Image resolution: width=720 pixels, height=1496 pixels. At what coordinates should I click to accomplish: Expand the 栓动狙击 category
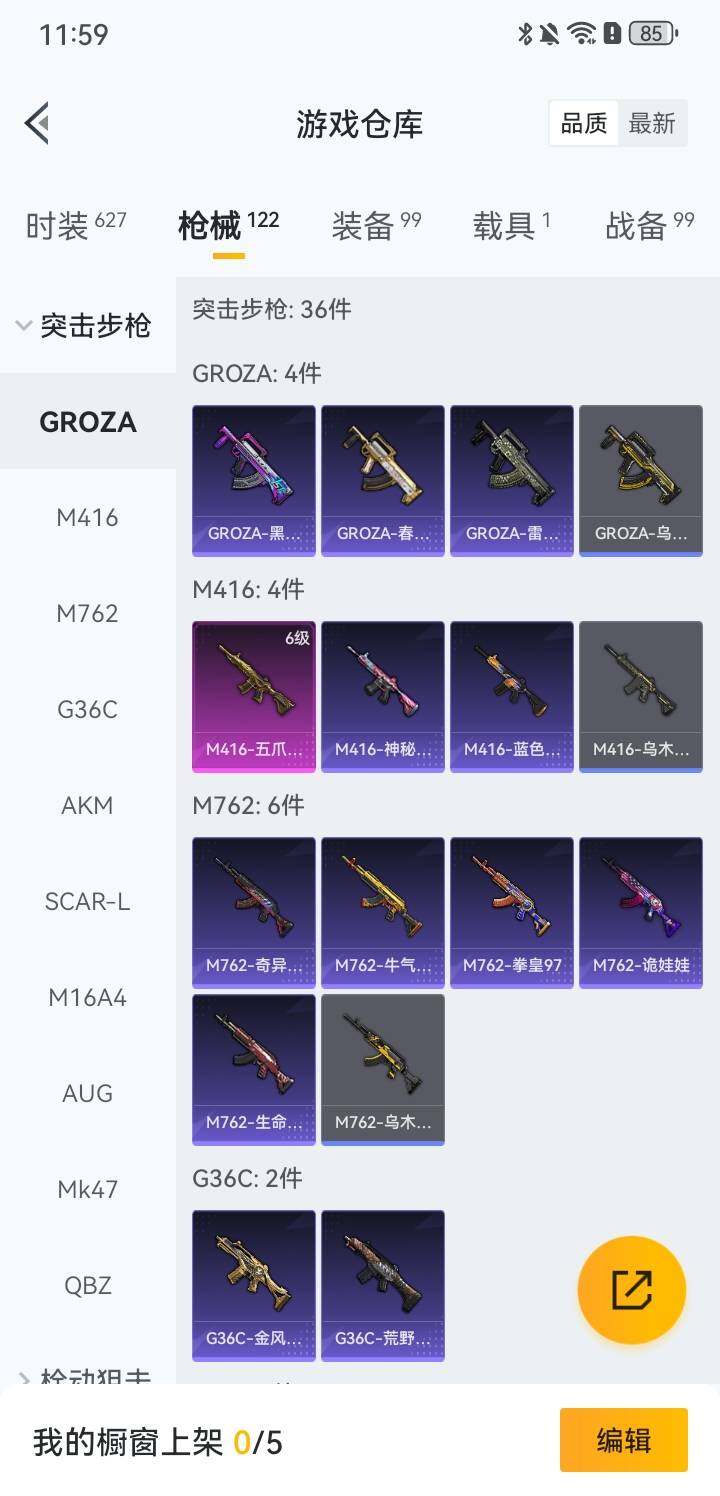84,1377
